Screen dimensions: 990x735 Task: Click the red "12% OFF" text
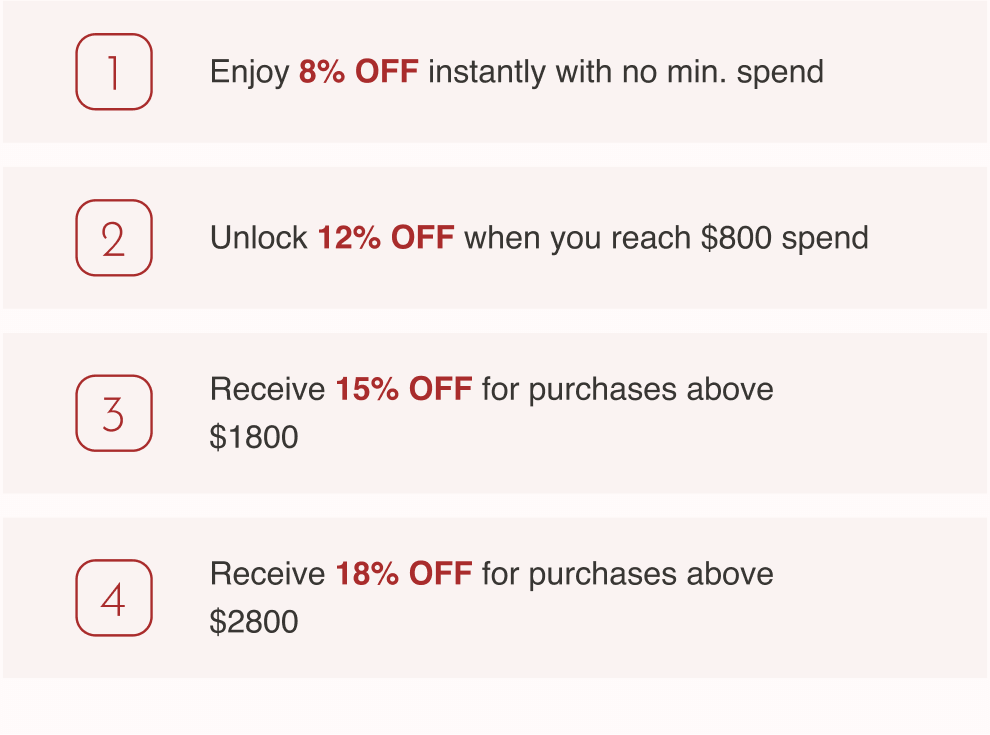386,238
